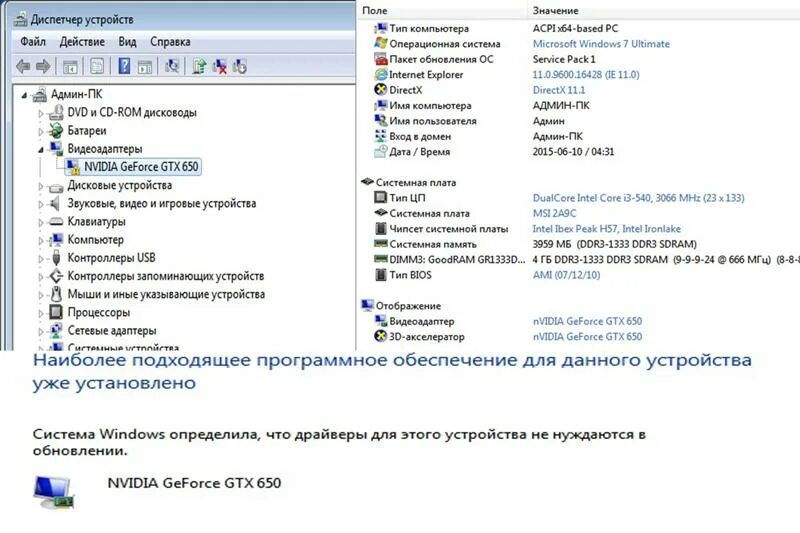The height and width of the screenshot is (533, 800).
Task: Click the 11.0.9600.16428 (IE 11.0) value
Action: [586, 74]
